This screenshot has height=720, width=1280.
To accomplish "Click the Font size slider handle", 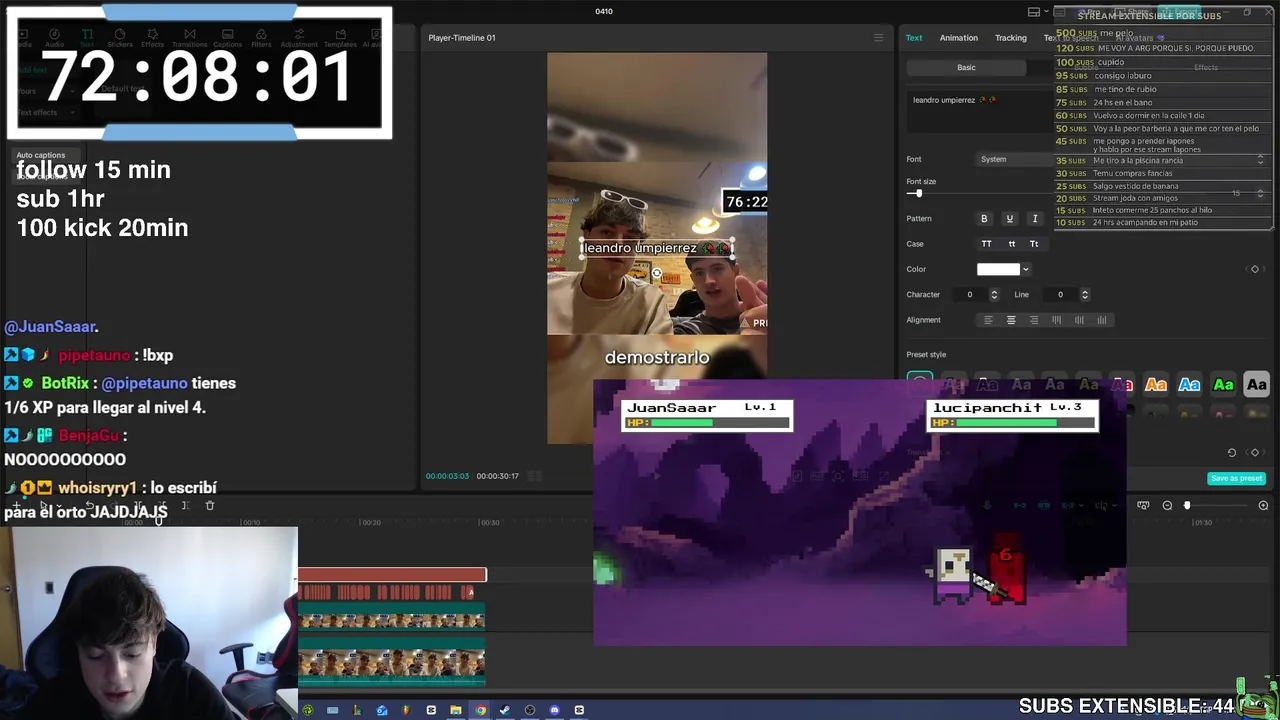I will pyautogui.click(x=919, y=193).
